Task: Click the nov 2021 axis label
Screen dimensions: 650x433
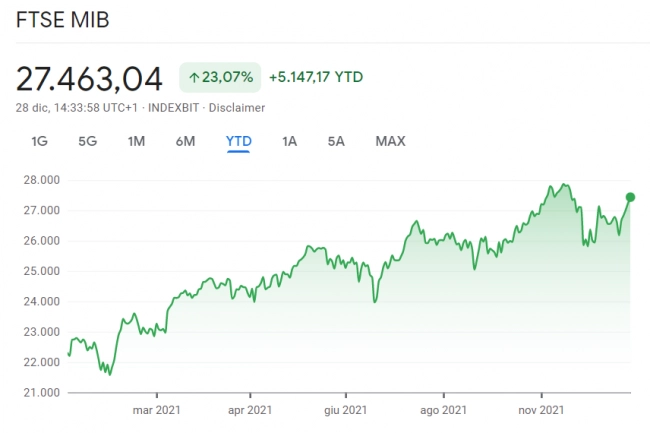Action: [x=540, y=409]
